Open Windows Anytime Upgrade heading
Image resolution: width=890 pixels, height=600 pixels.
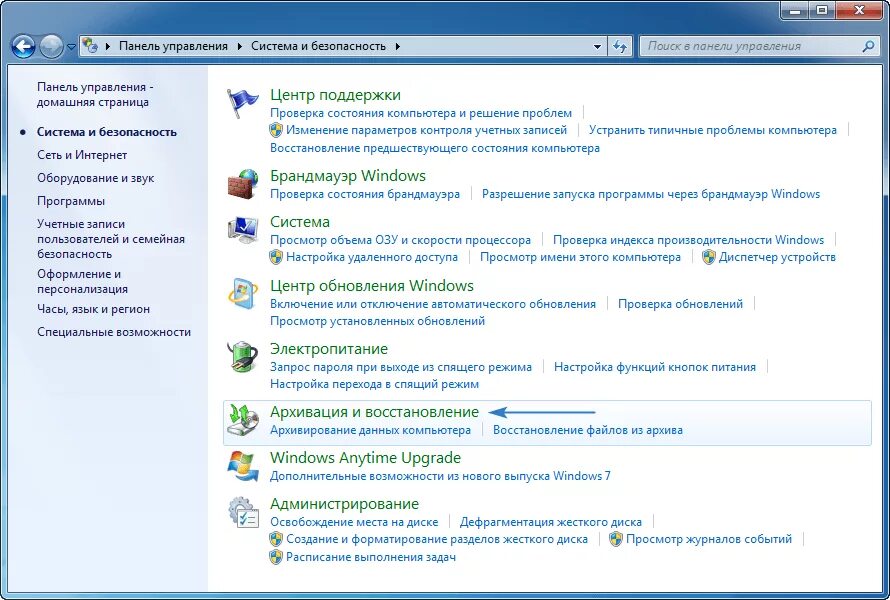point(365,458)
